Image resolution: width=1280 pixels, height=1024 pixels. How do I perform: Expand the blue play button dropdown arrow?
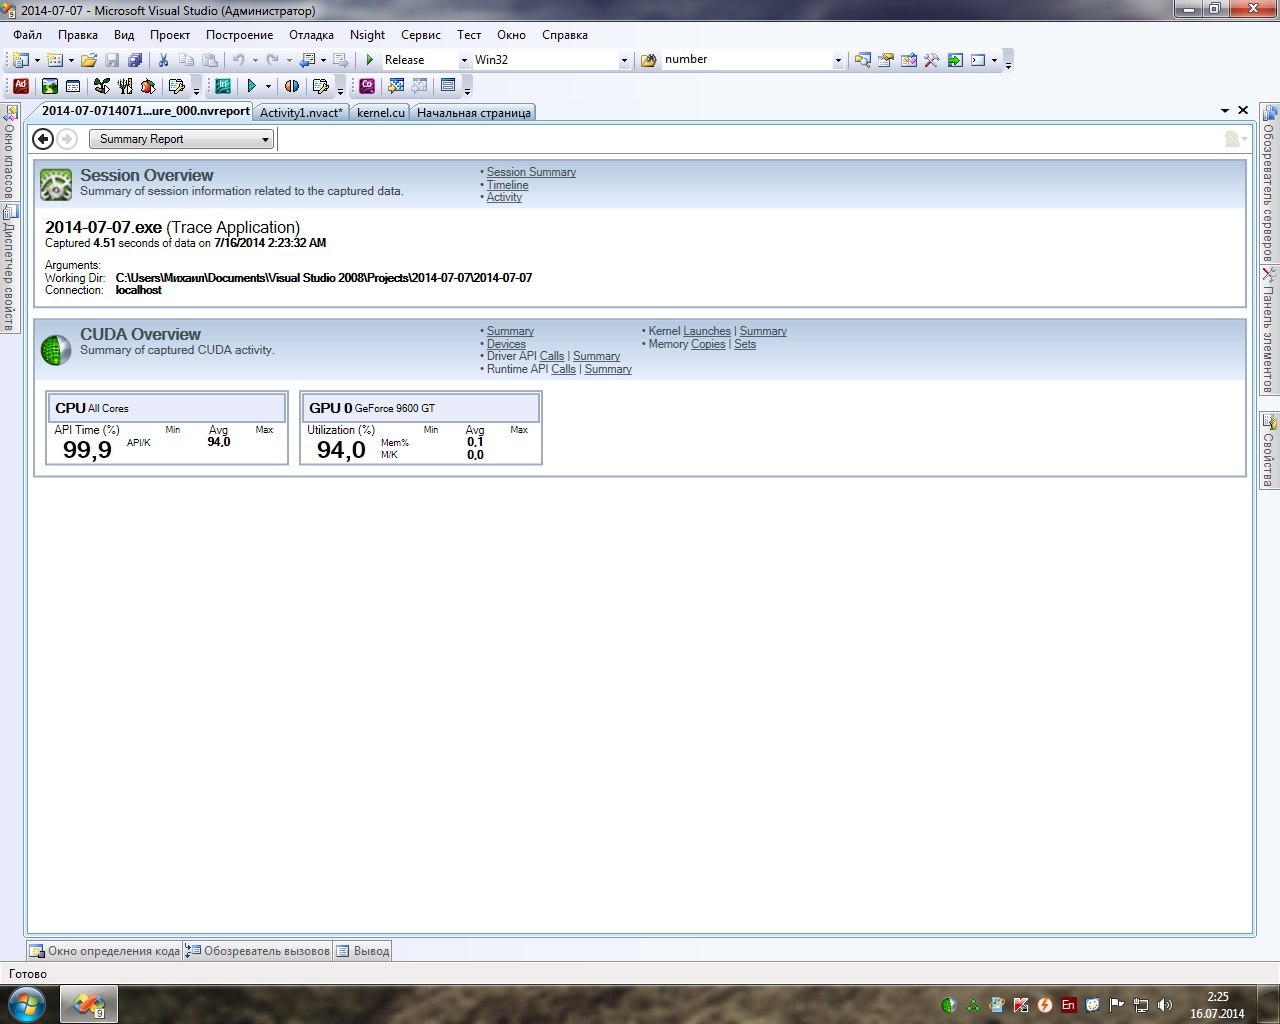(x=268, y=86)
